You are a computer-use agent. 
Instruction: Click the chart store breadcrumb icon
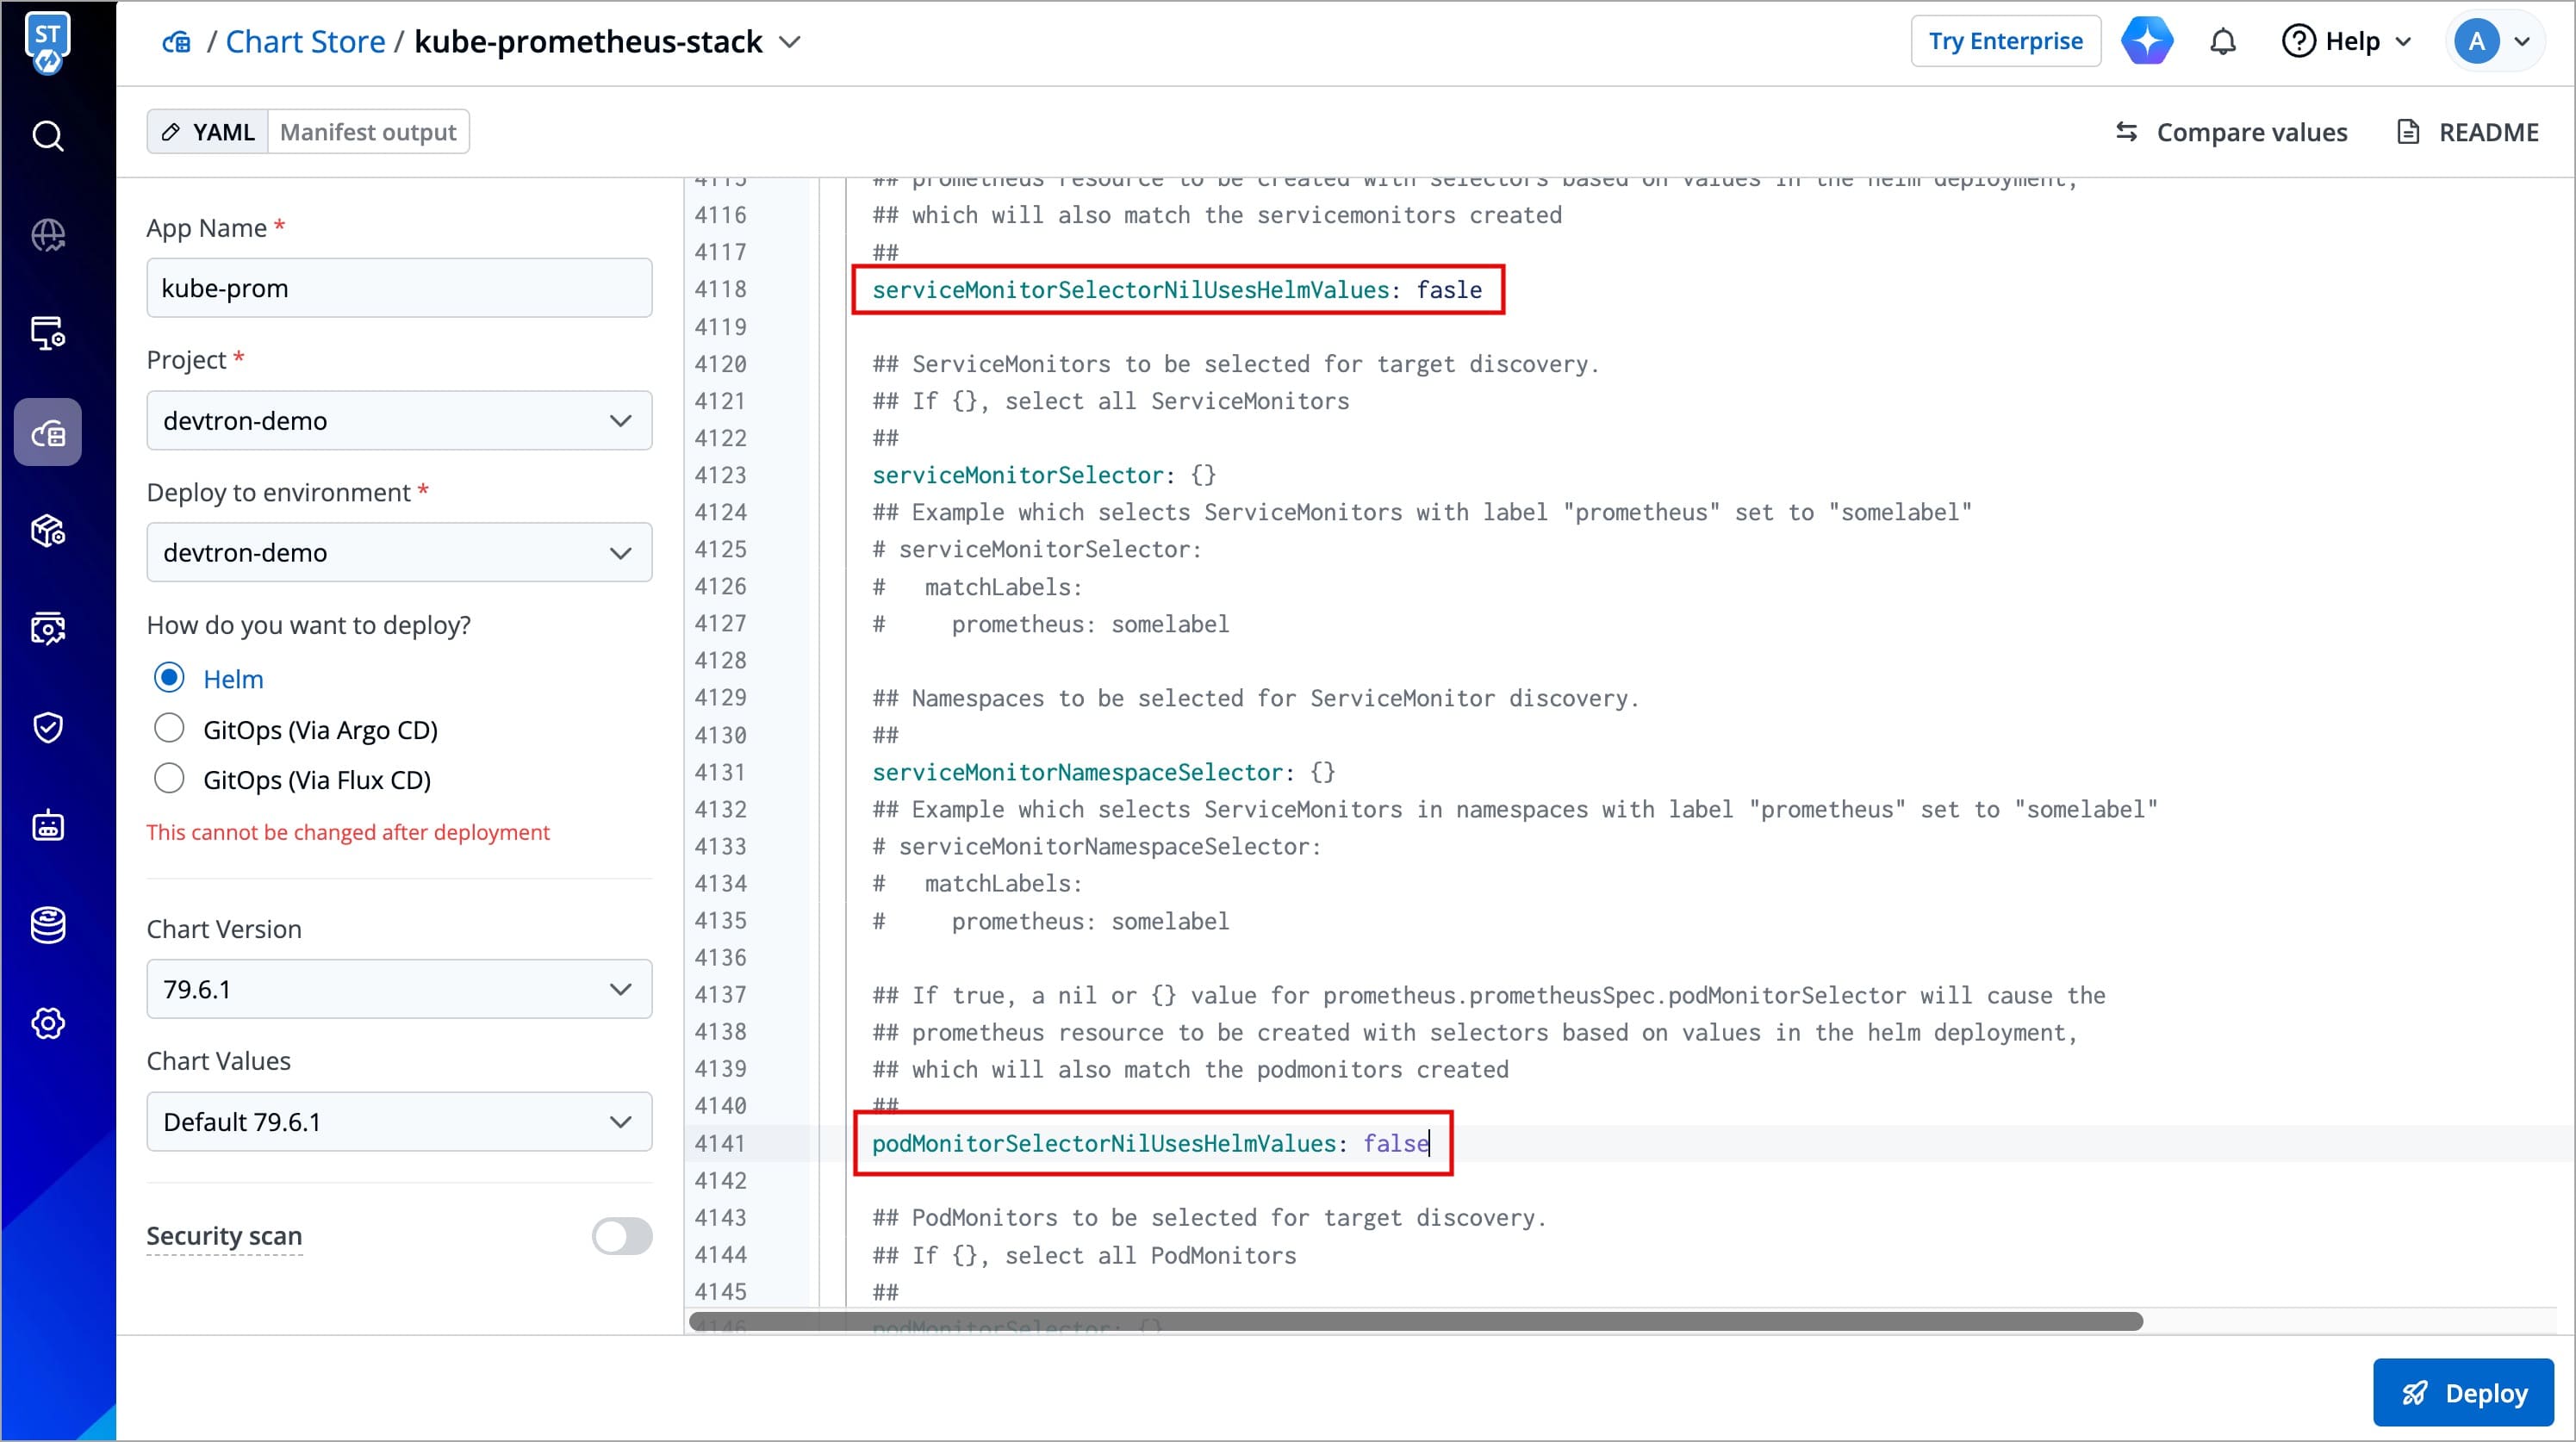pyautogui.click(x=177, y=42)
